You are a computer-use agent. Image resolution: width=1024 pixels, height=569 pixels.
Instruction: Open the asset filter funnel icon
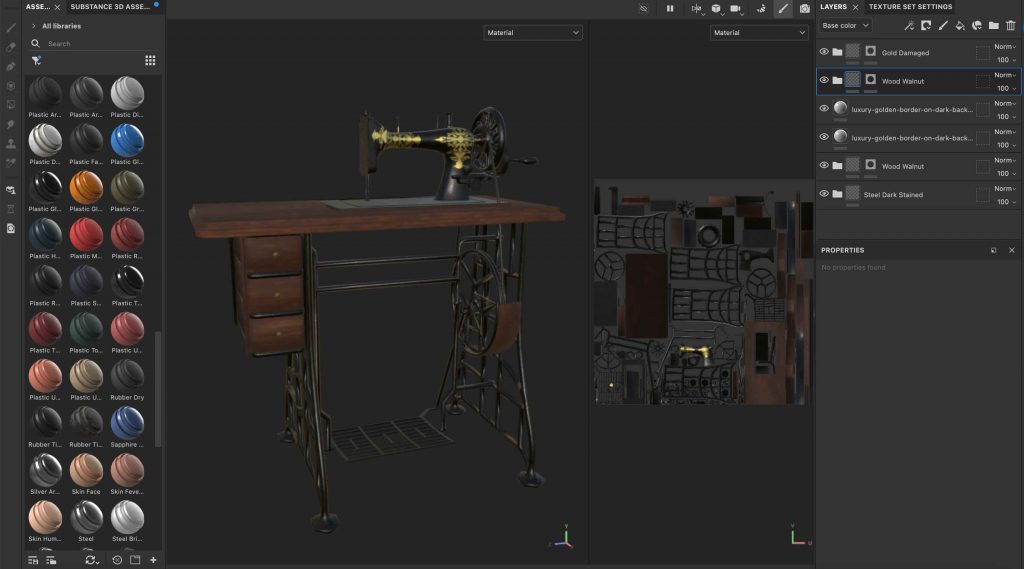coord(37,60)
